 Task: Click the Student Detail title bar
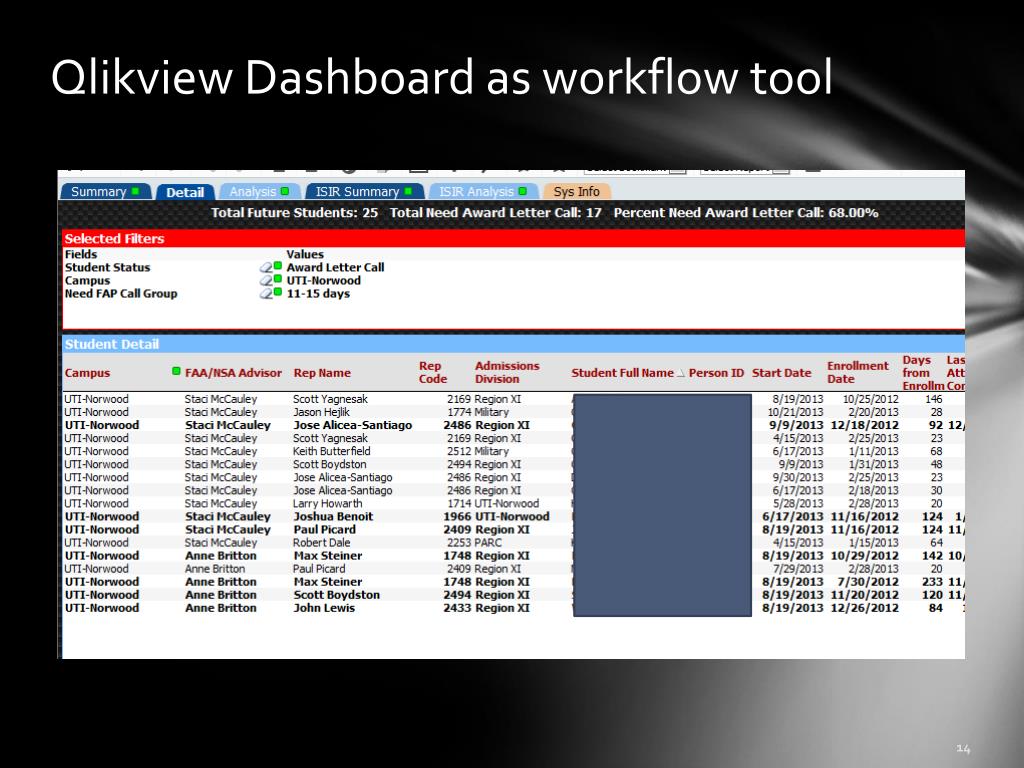[513, 344]
